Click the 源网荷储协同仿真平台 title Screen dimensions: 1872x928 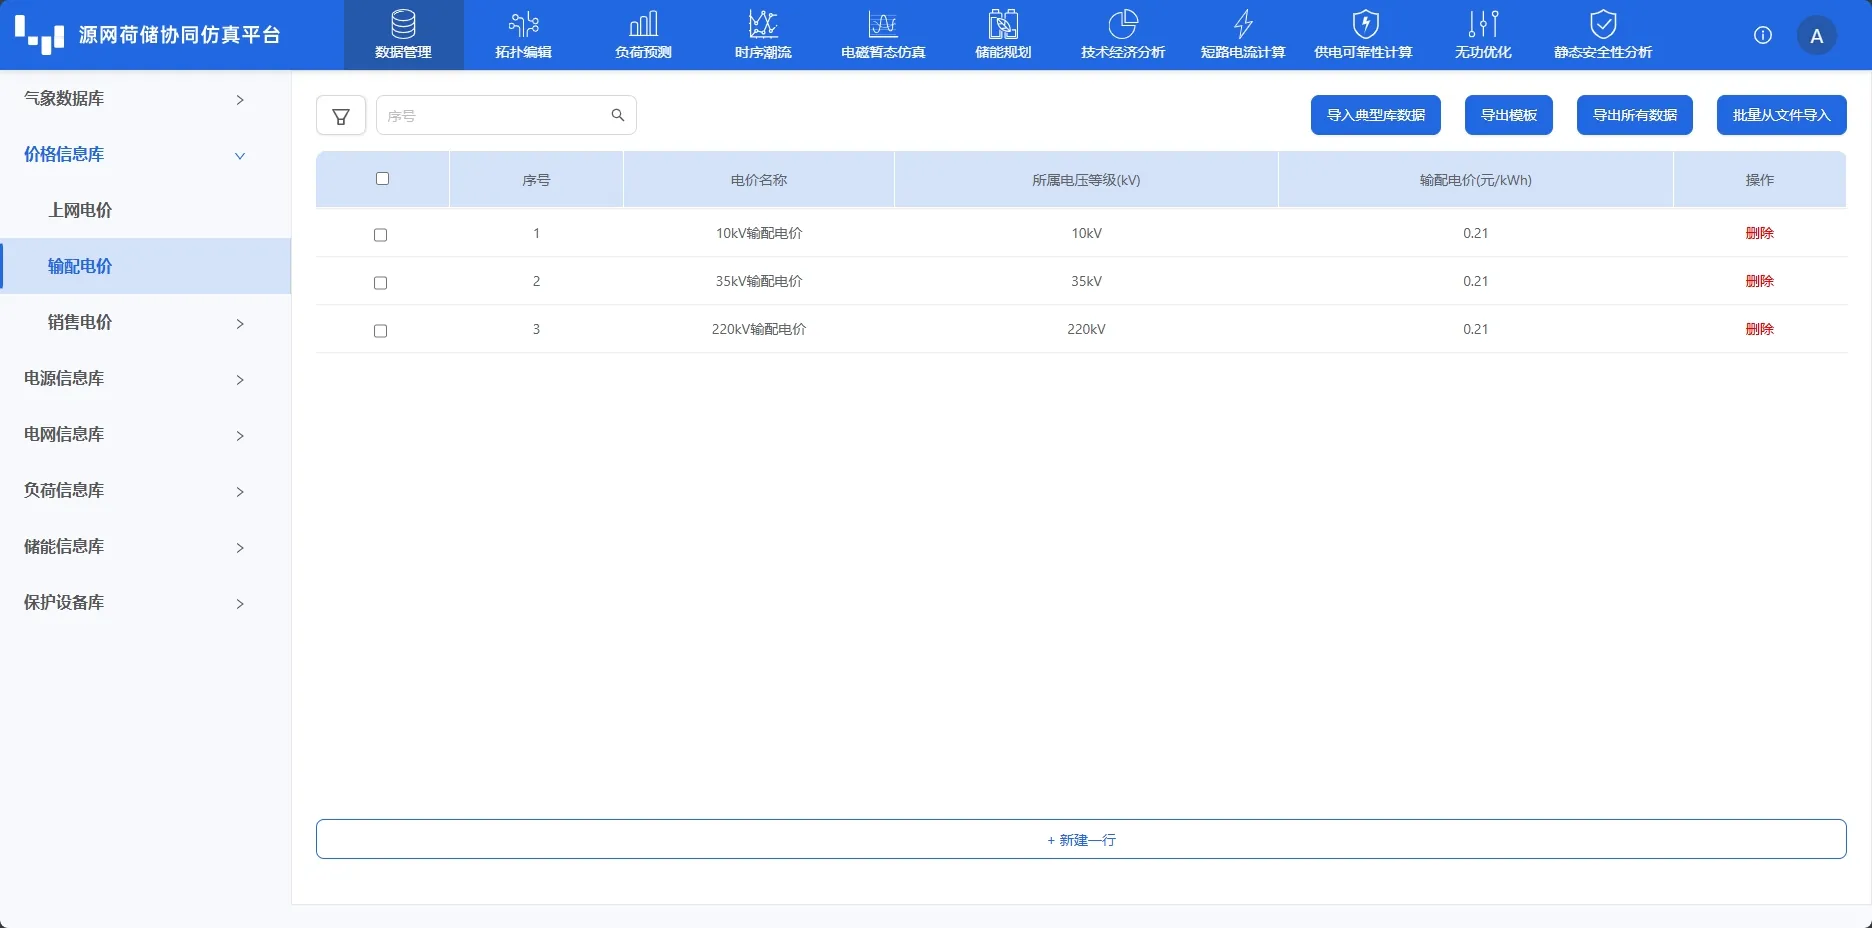click(179, 35)
